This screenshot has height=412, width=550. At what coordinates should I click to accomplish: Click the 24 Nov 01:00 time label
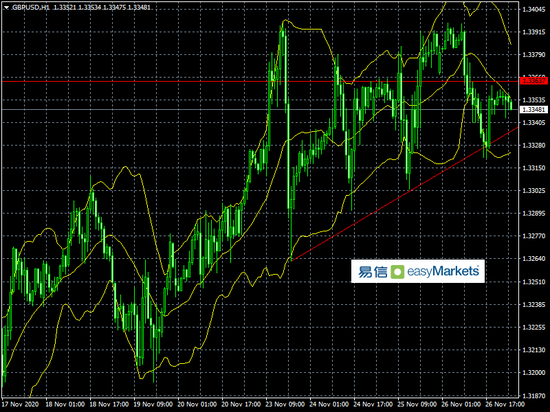330,404
